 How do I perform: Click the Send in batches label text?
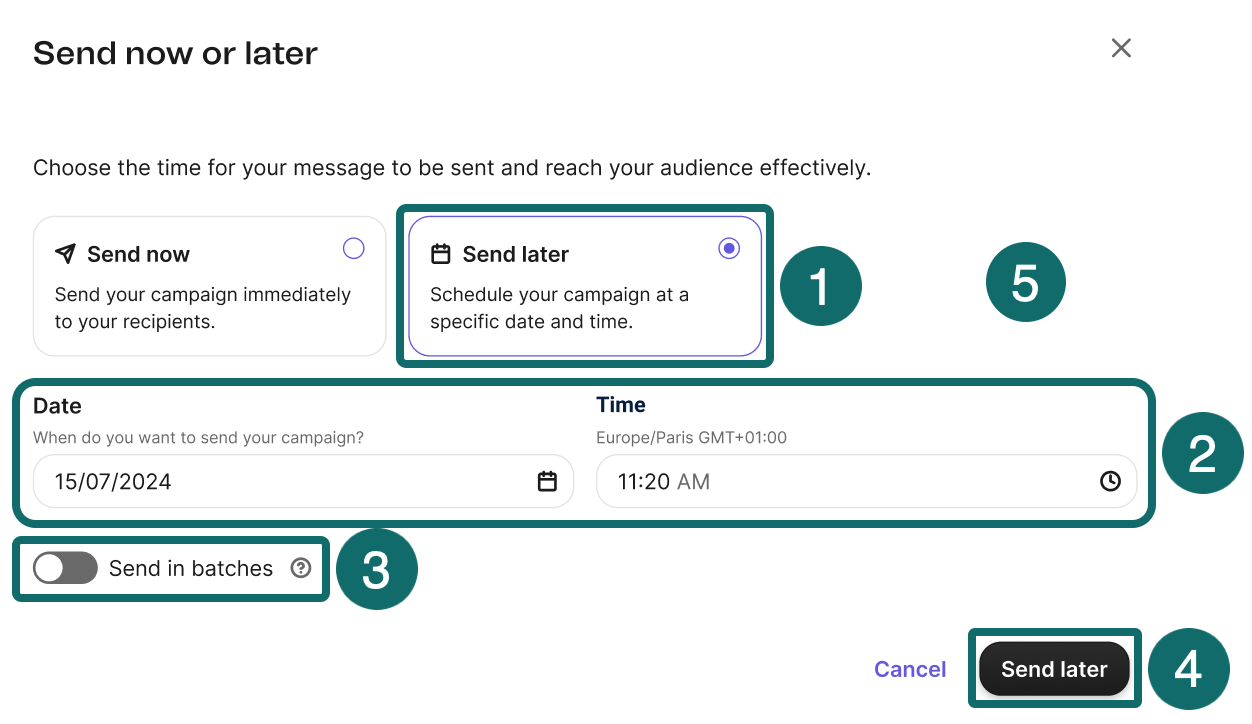pyautogui.click(x=190, y=568)
